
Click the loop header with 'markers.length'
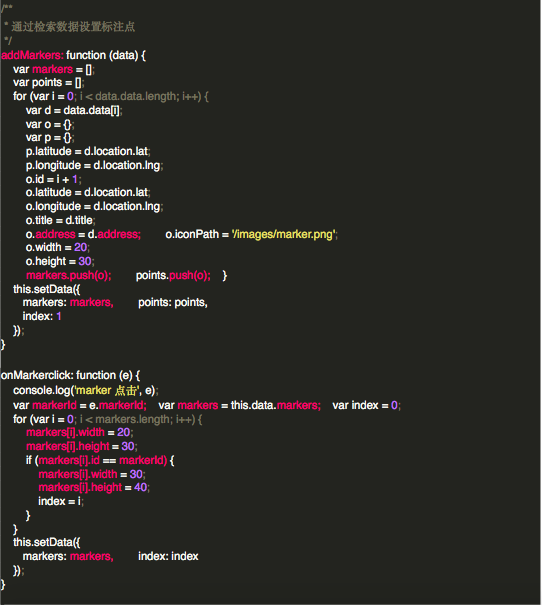pos(108,419)
